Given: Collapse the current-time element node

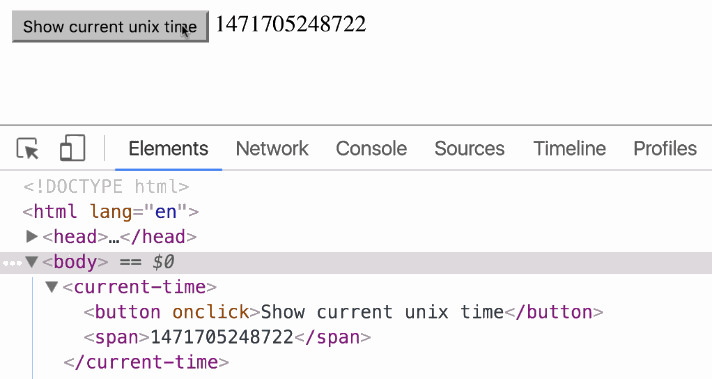Looking at the screenshot, I should click(x=51, y=287).
